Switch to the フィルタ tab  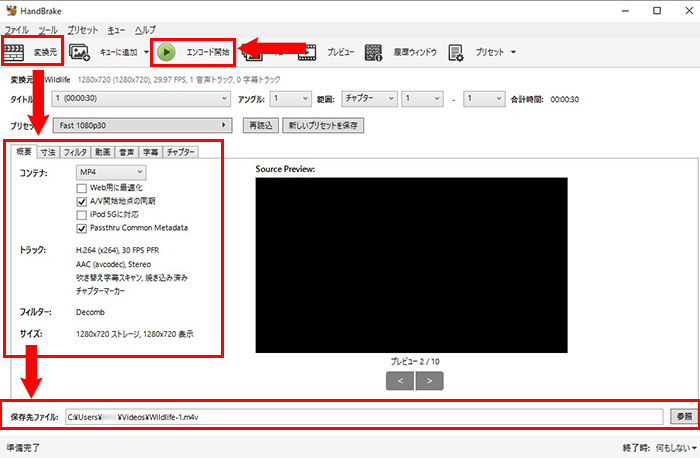75,153
